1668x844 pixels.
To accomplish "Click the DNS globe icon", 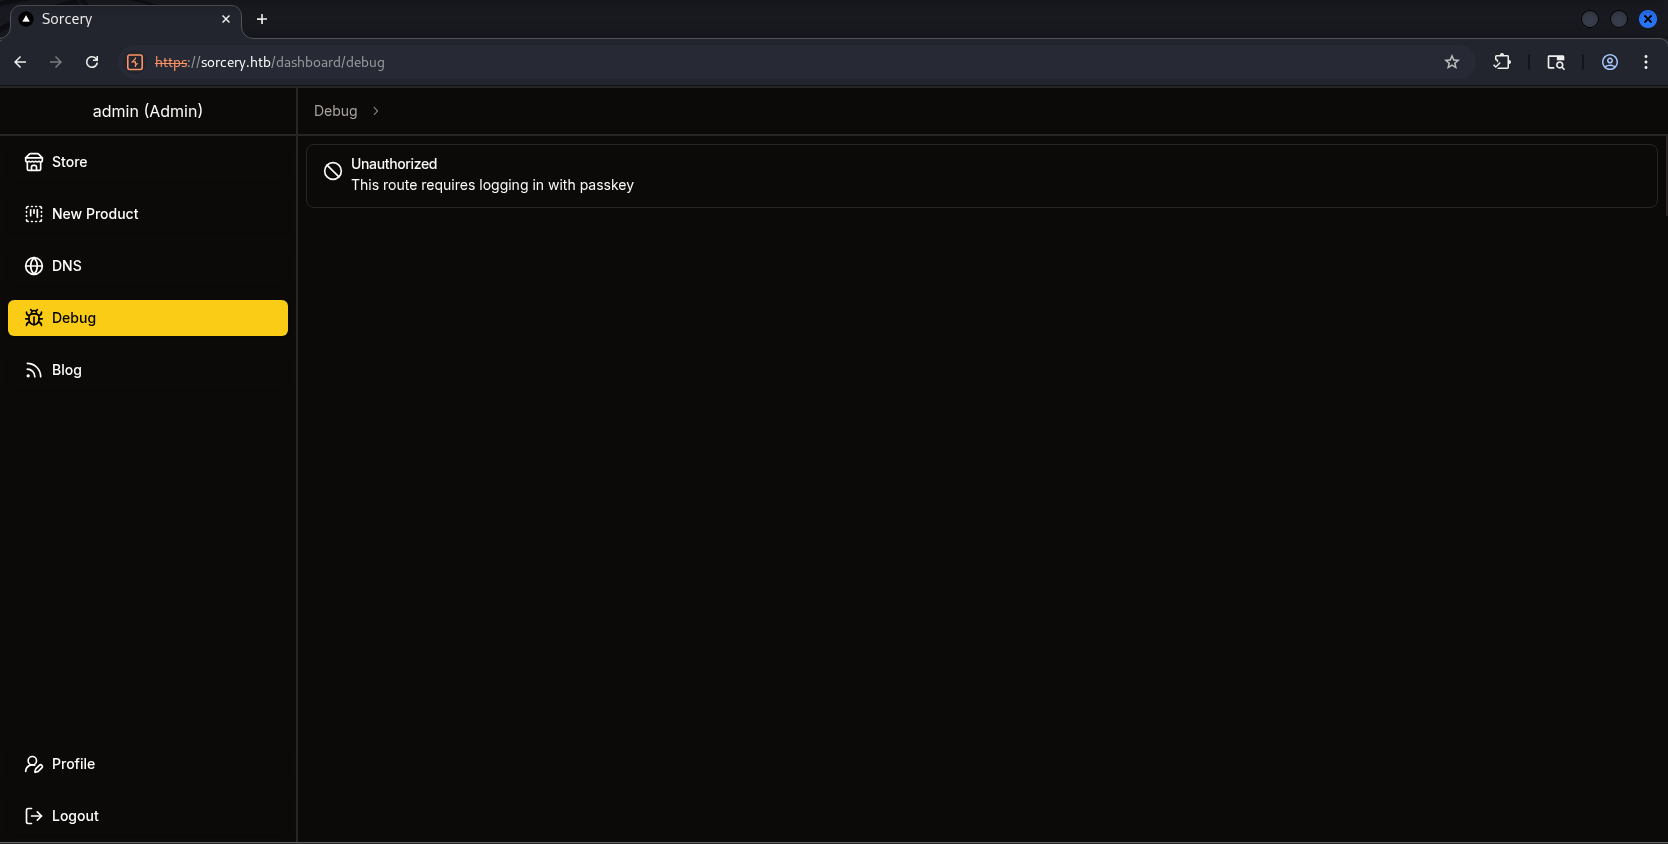I will [x=34, y=266].
